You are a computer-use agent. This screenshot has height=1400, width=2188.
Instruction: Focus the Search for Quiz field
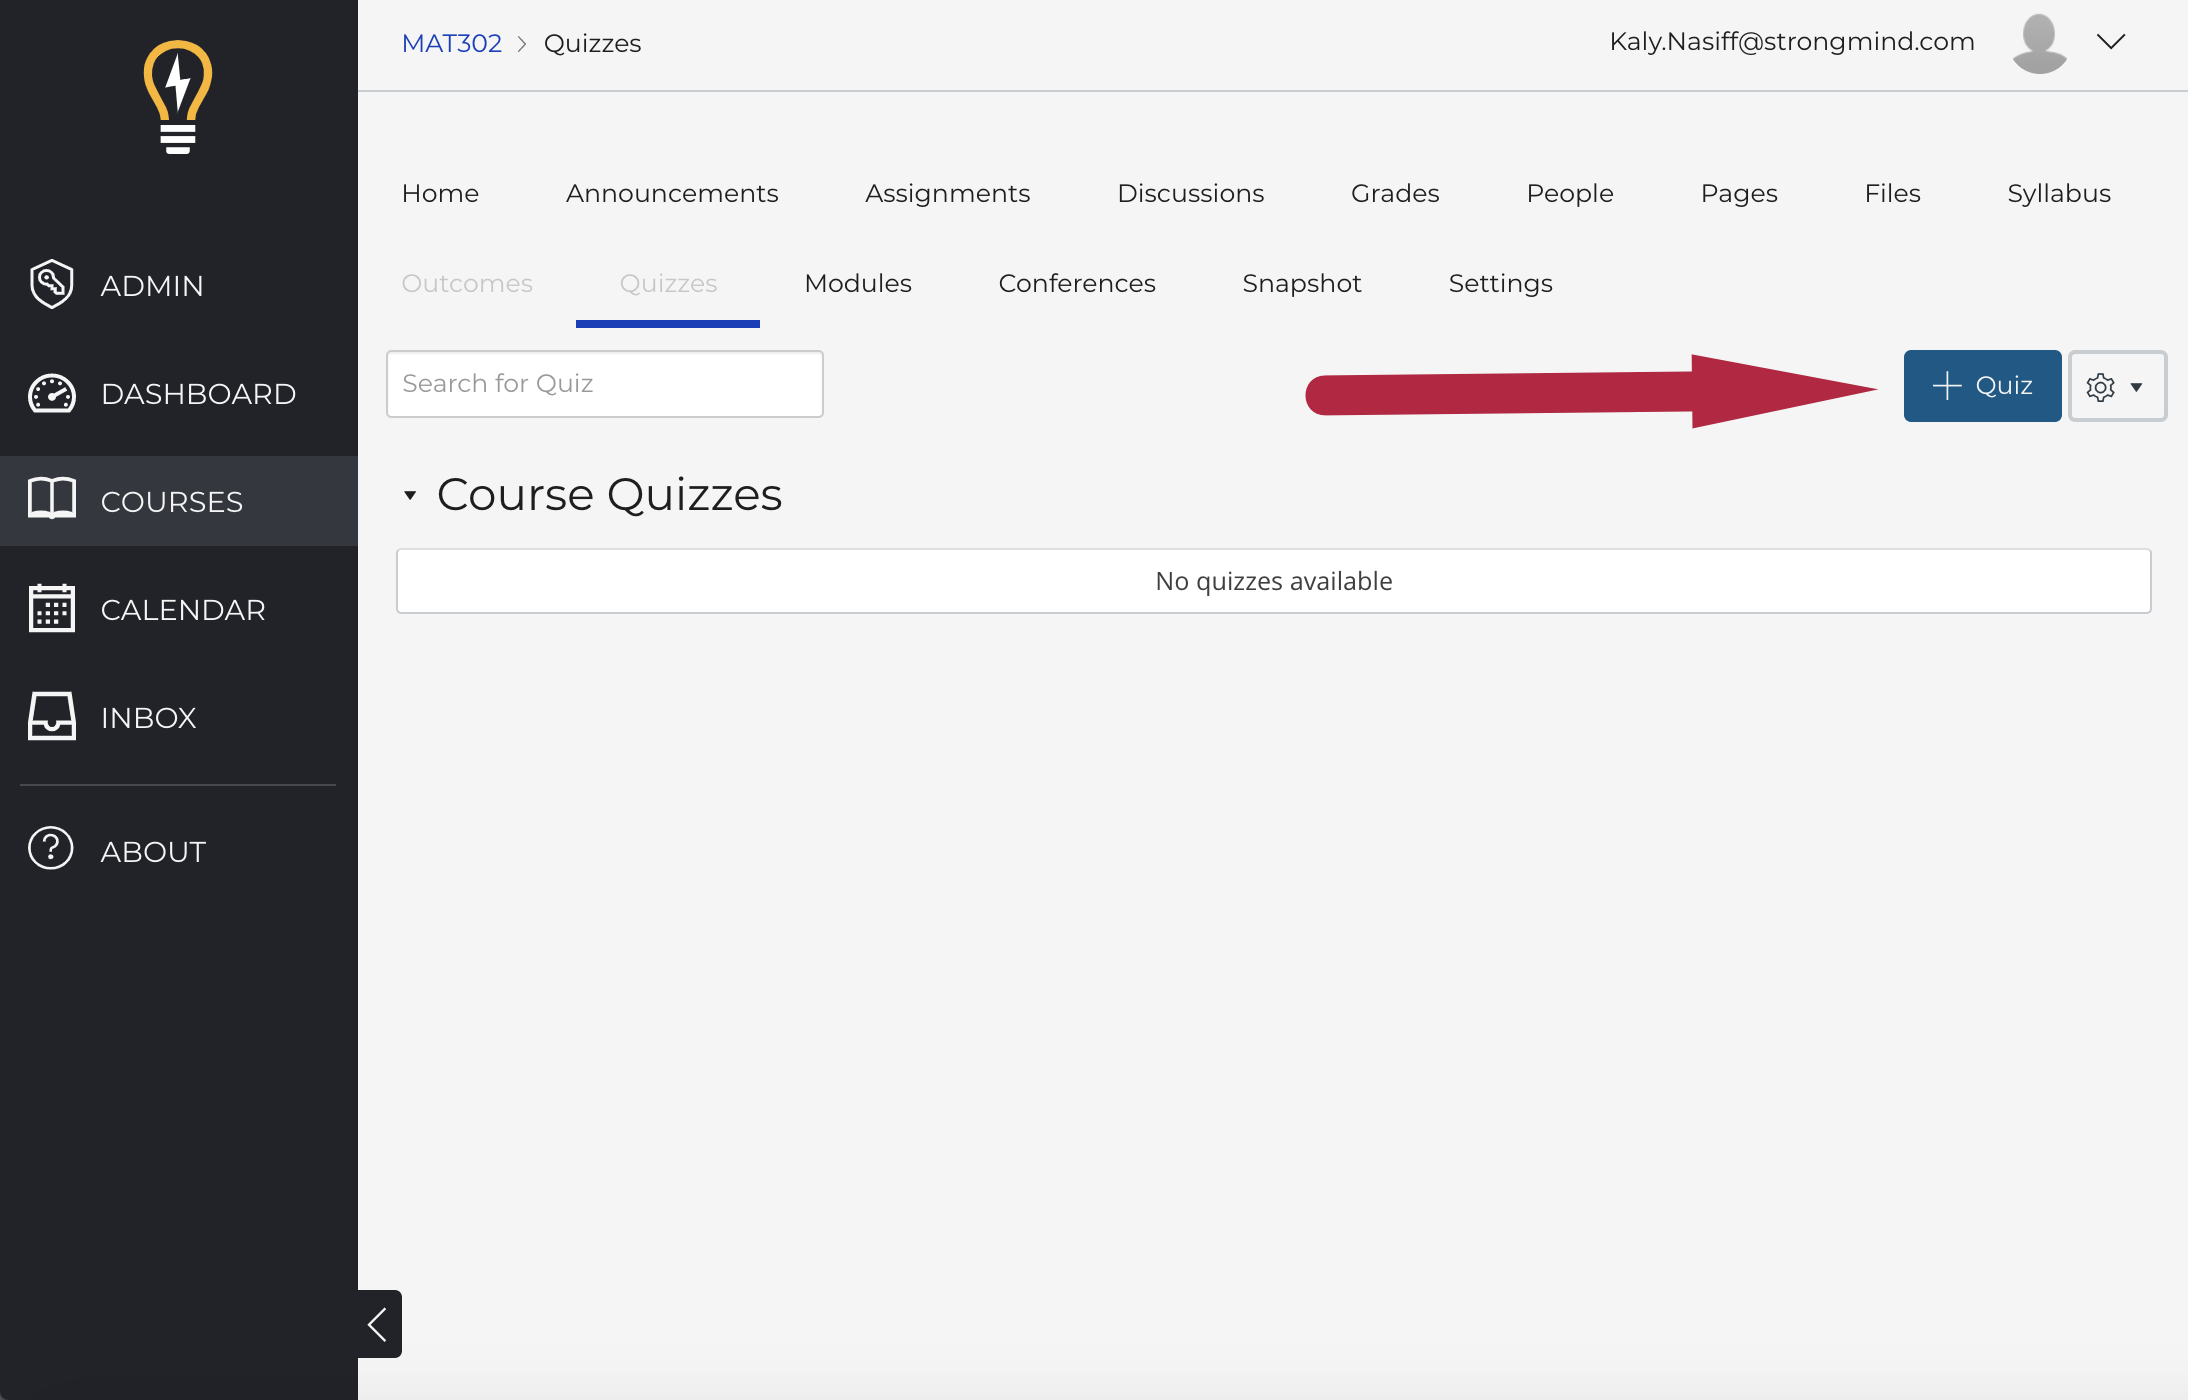click(605, 384)
